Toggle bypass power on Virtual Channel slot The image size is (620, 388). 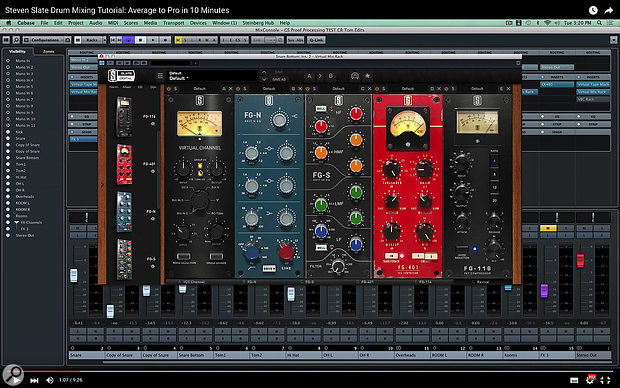(x=169, y=89)
